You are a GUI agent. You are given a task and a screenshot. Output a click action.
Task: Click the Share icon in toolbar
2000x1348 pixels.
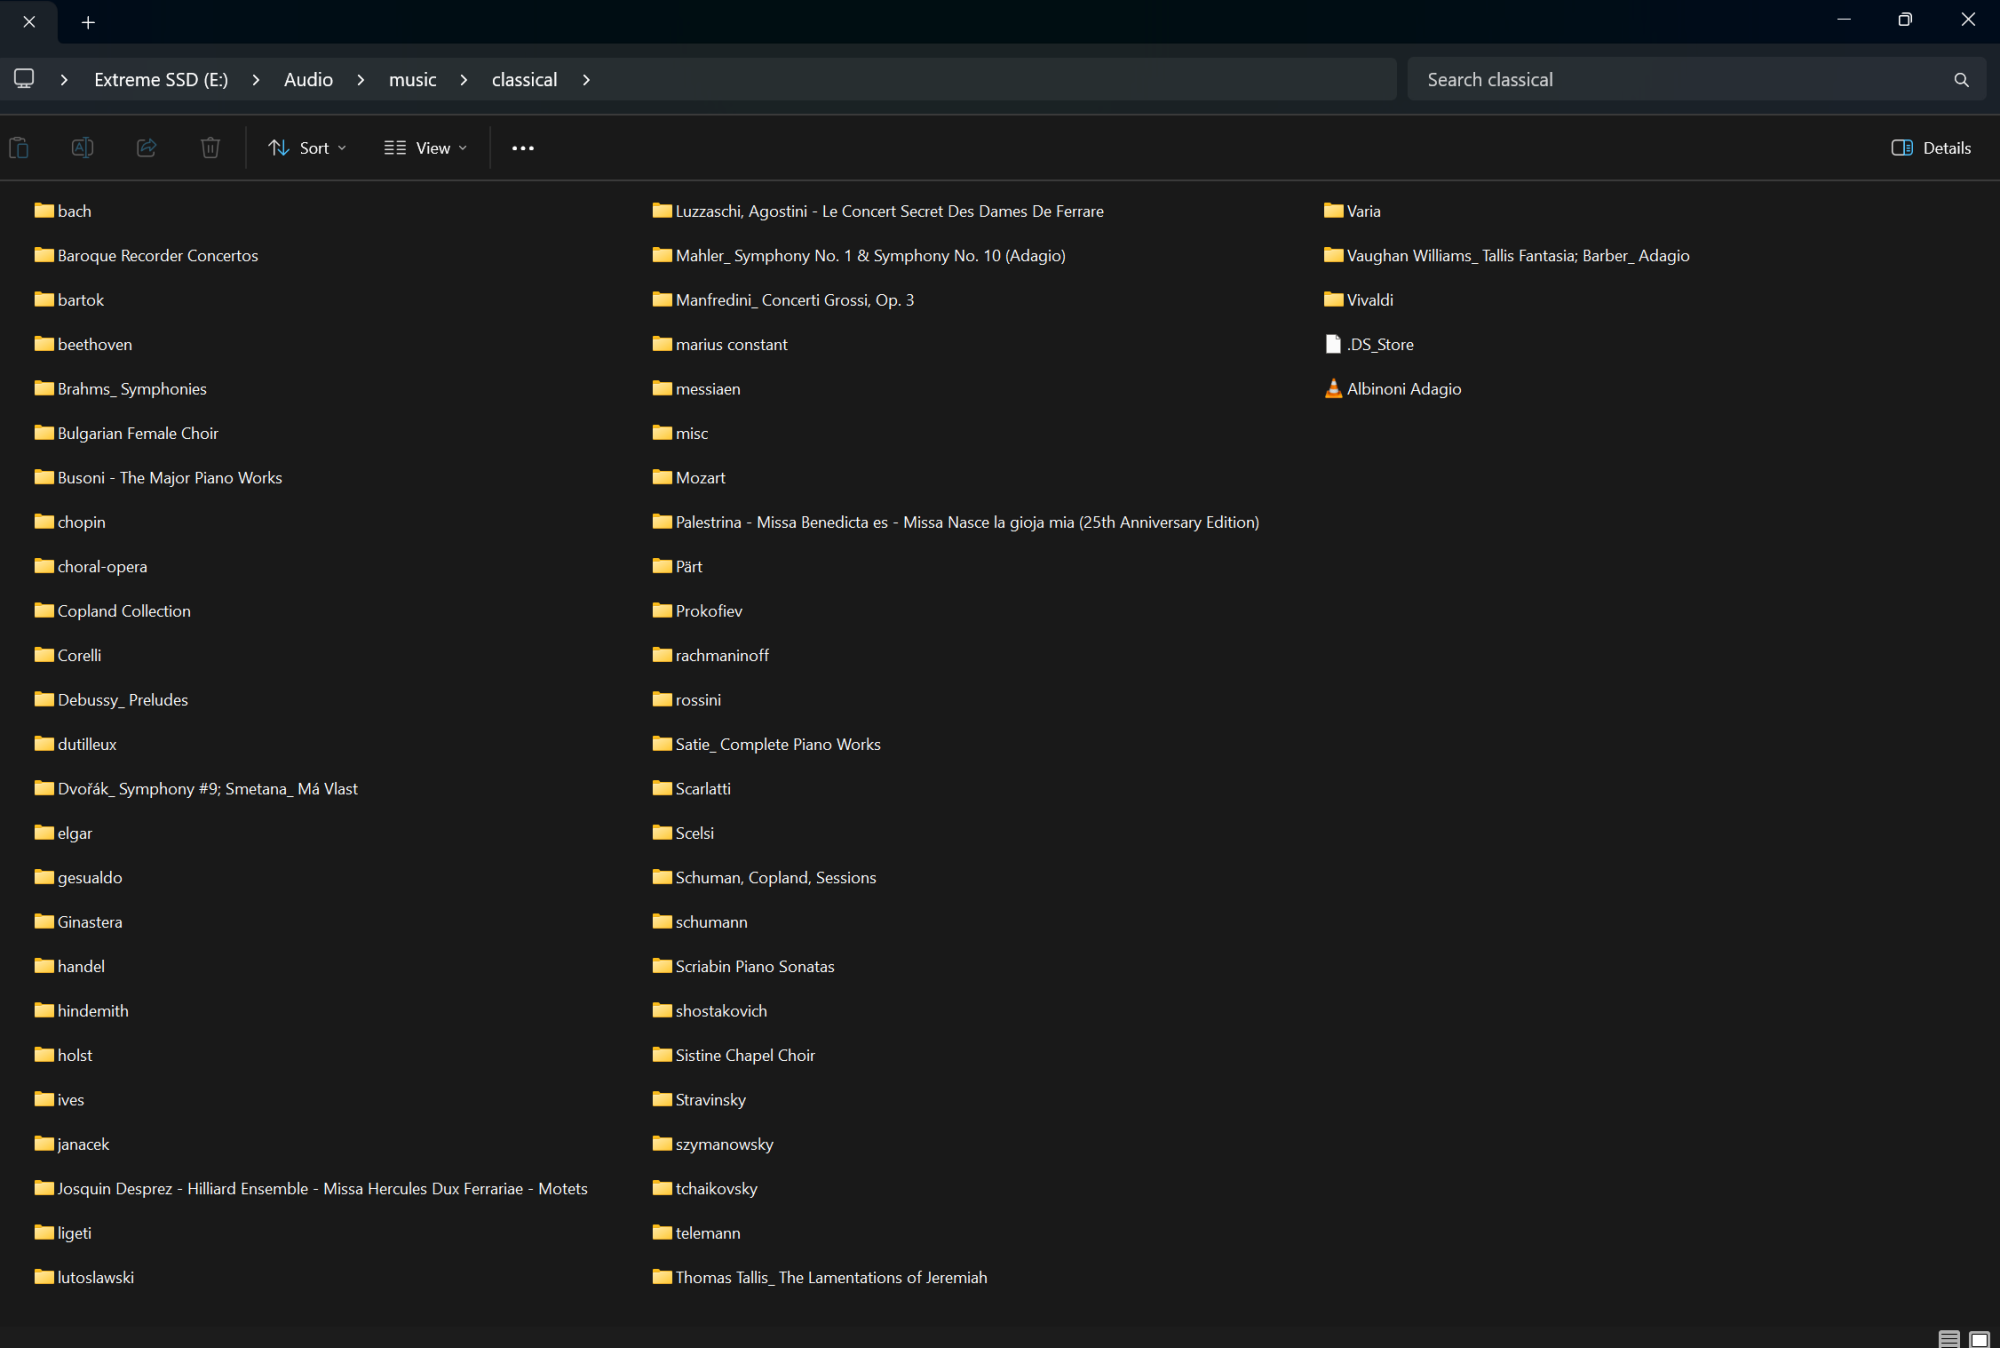(x=147, y=148)
